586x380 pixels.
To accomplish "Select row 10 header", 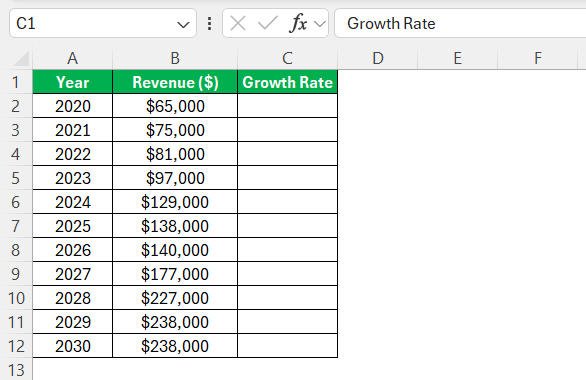I will click(16, 298).
